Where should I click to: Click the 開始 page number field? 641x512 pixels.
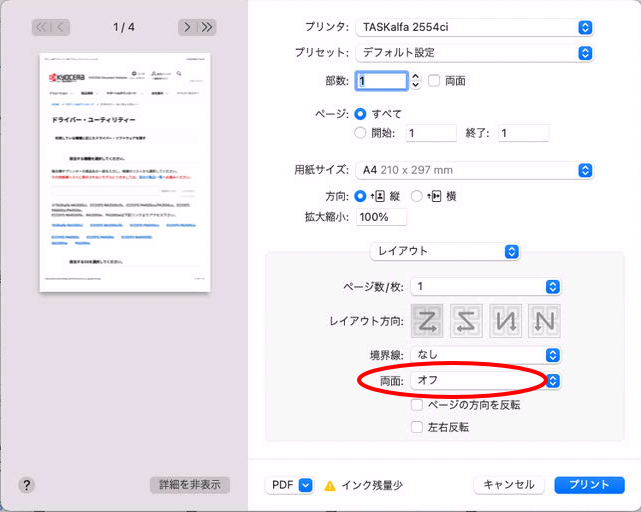(431, 133)
